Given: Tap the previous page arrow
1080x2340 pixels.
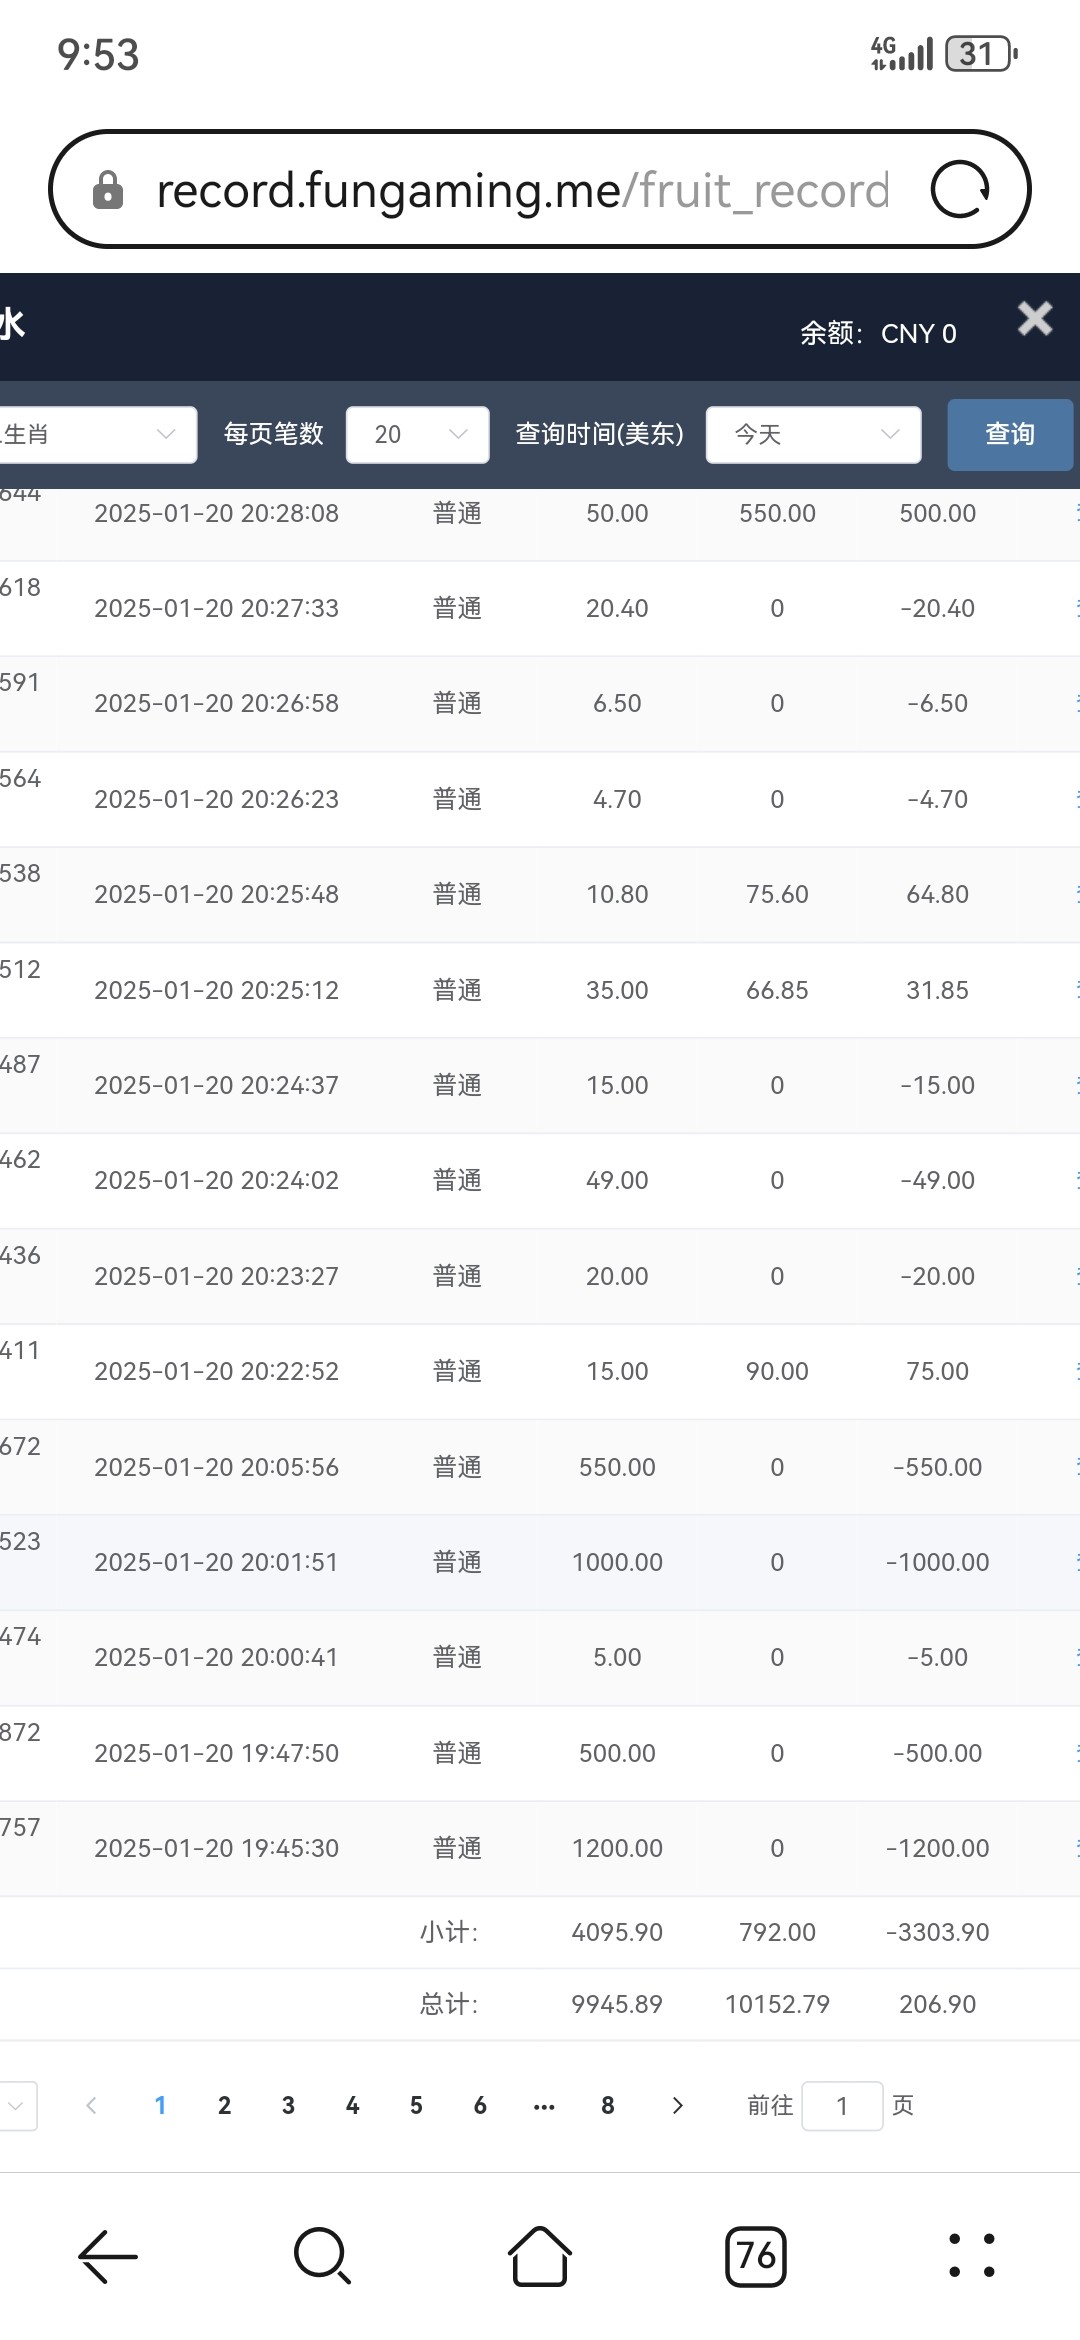Looking at the screenshot, I should tap(91, 2105).
